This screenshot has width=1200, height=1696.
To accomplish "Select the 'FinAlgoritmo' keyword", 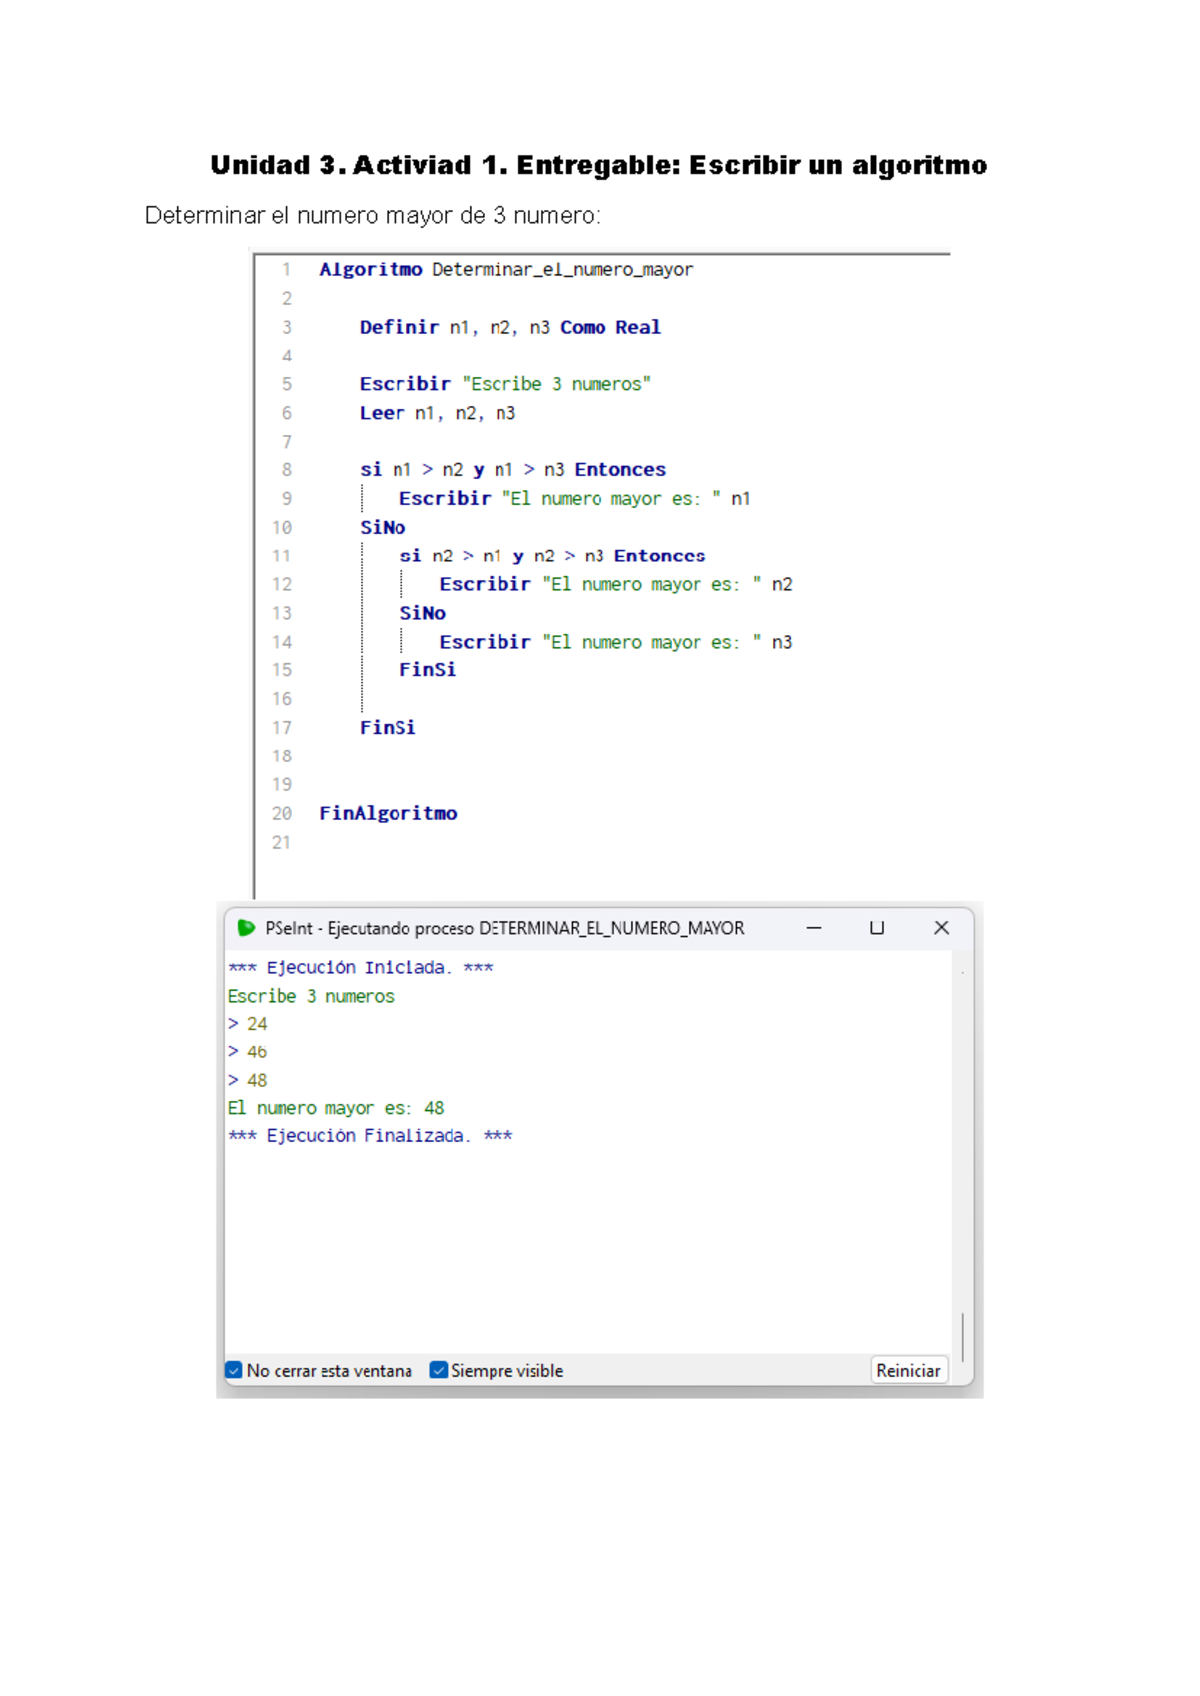I will pyautogui.click(x=388, y=814).
